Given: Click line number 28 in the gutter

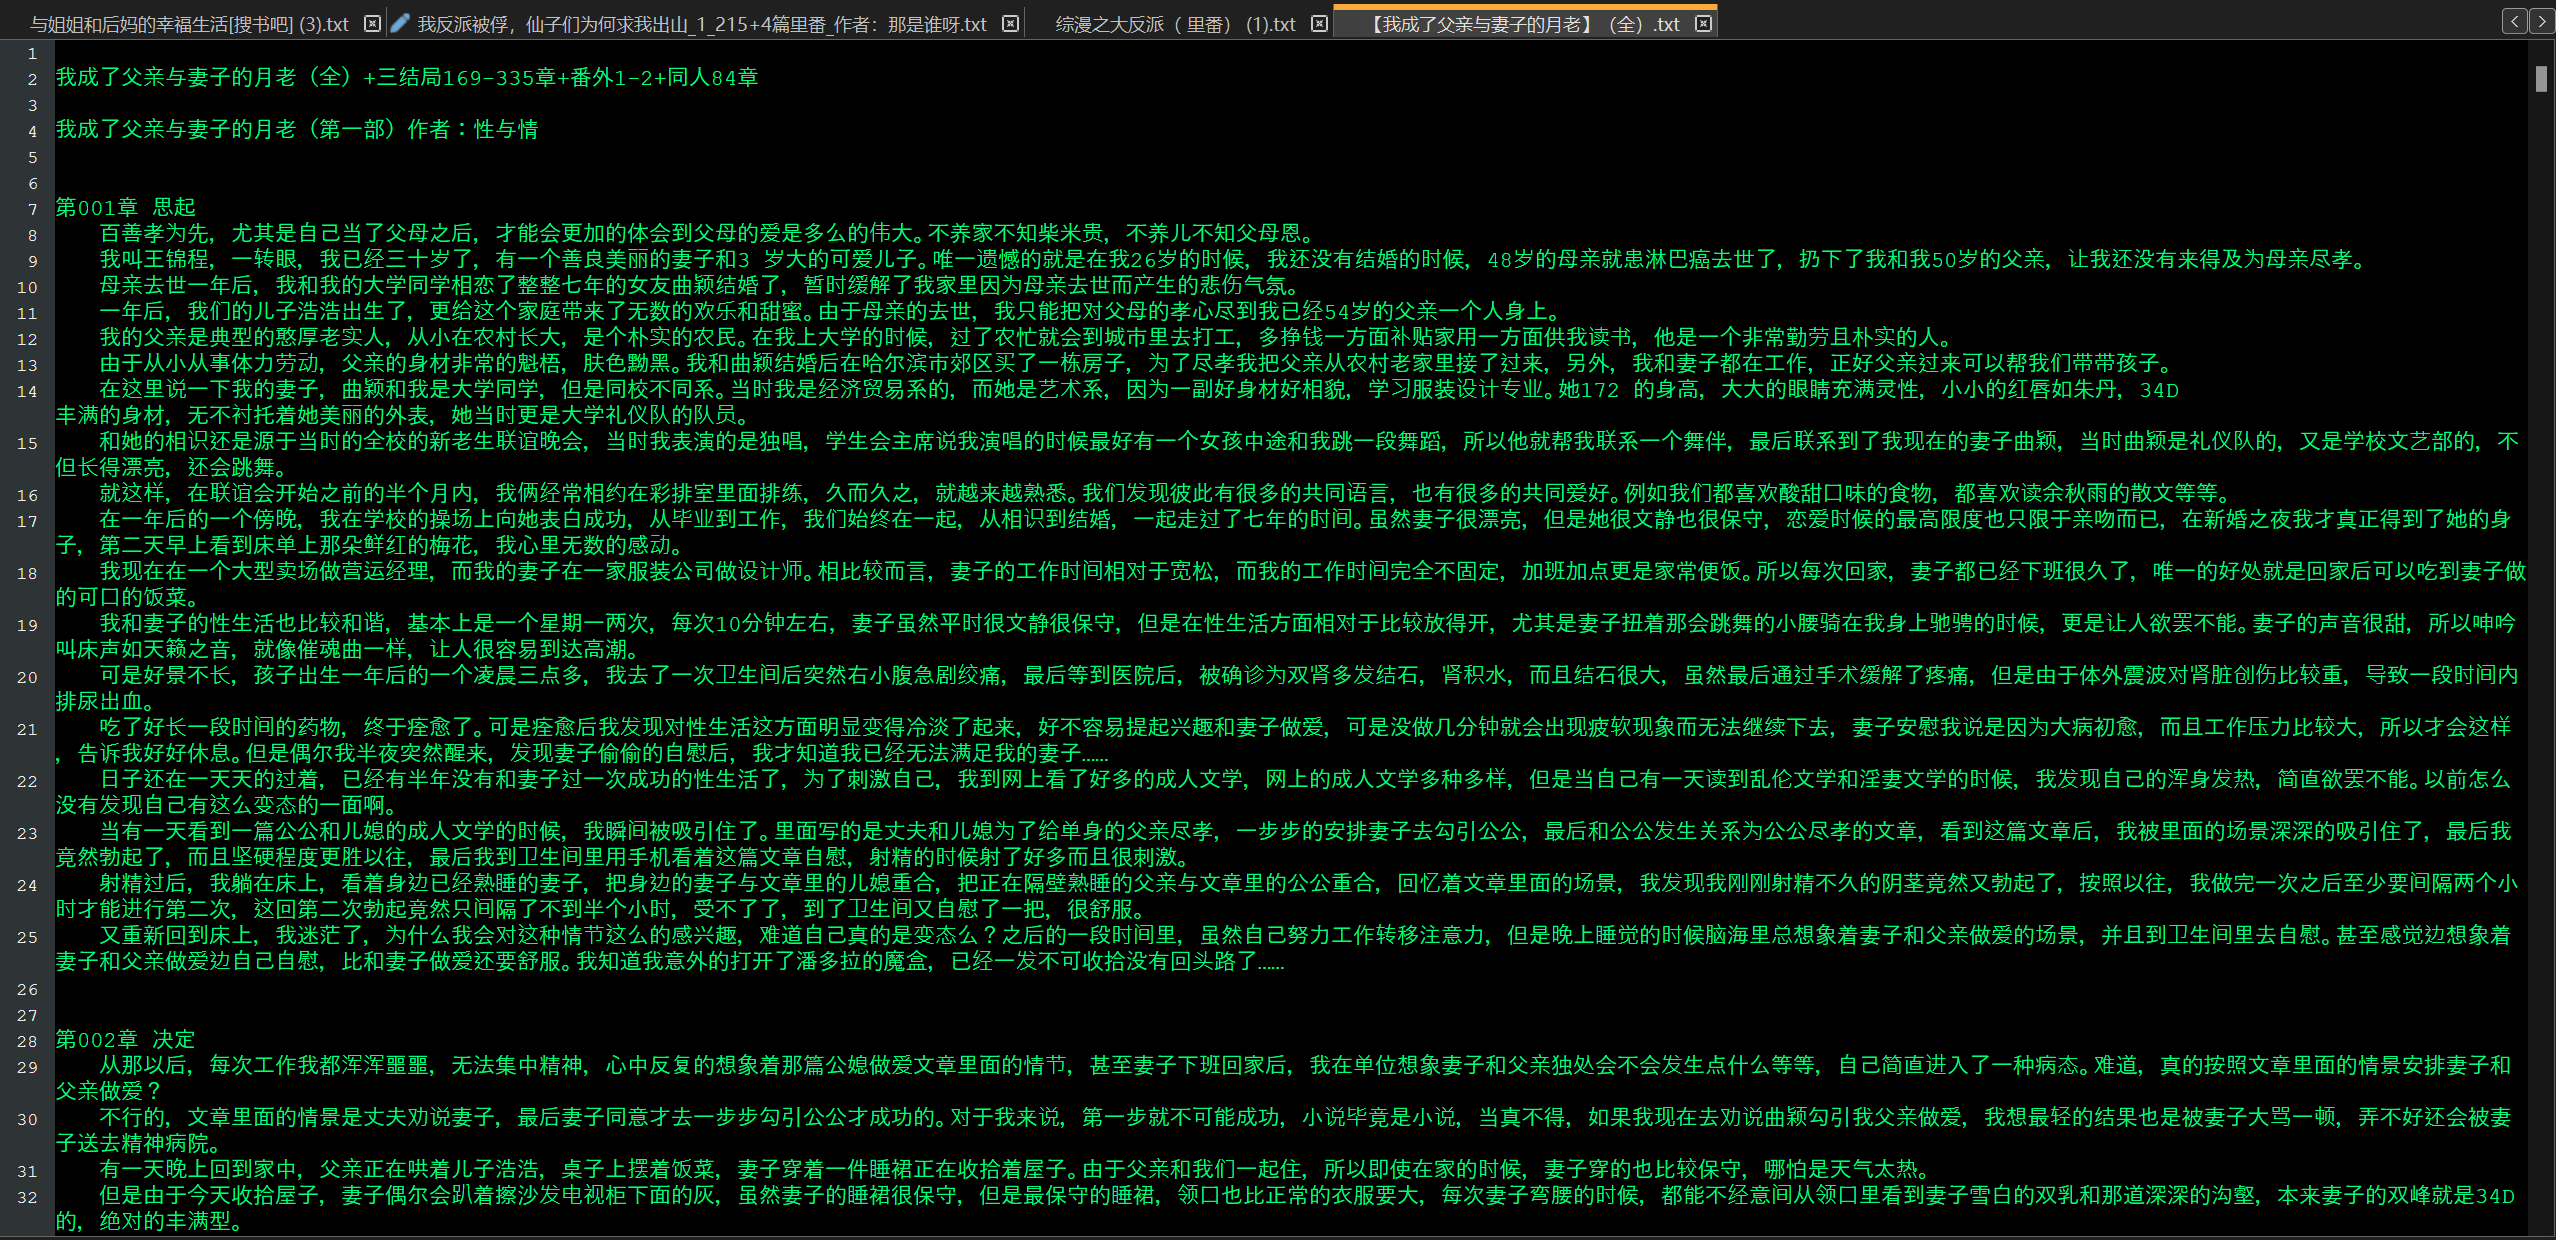Looking at the screenshot, I should tap(28, 1041).
